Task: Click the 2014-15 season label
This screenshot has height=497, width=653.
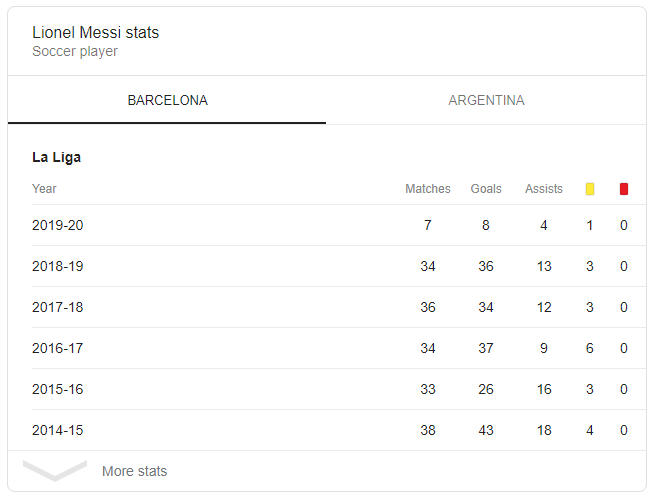Action: click(58, 430)
